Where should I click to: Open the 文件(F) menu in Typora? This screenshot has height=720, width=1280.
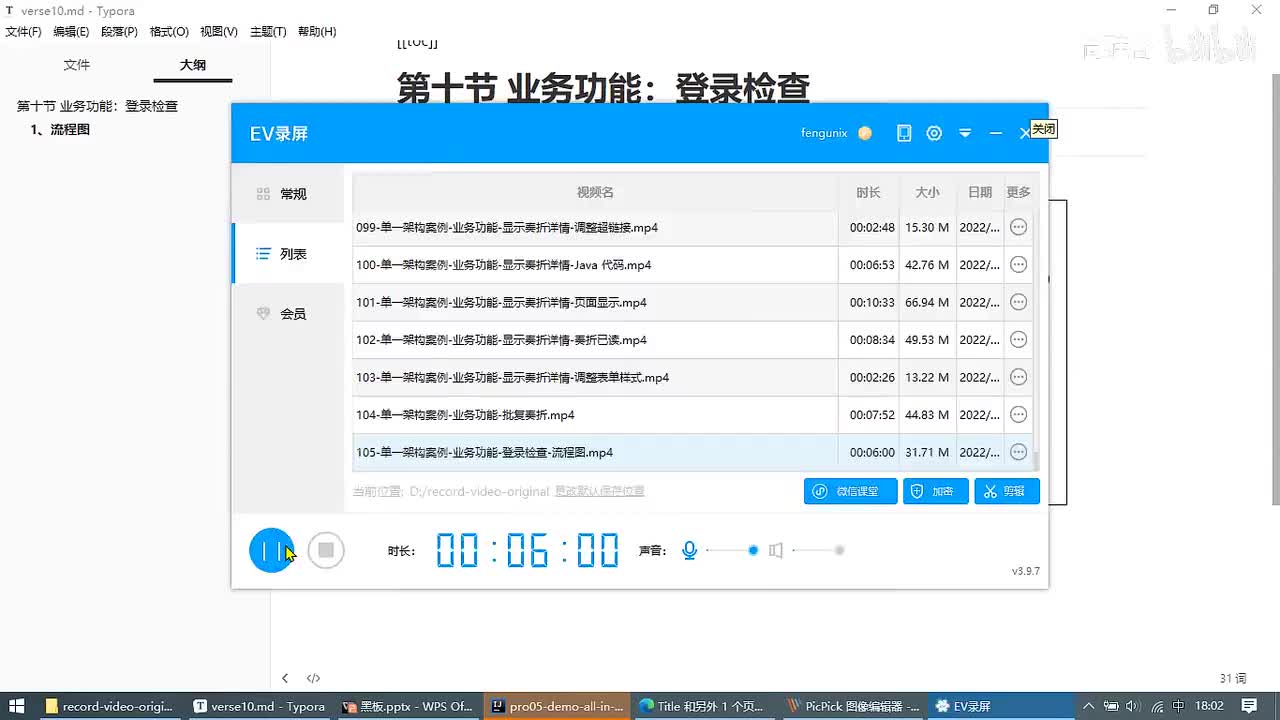point(23,32)
